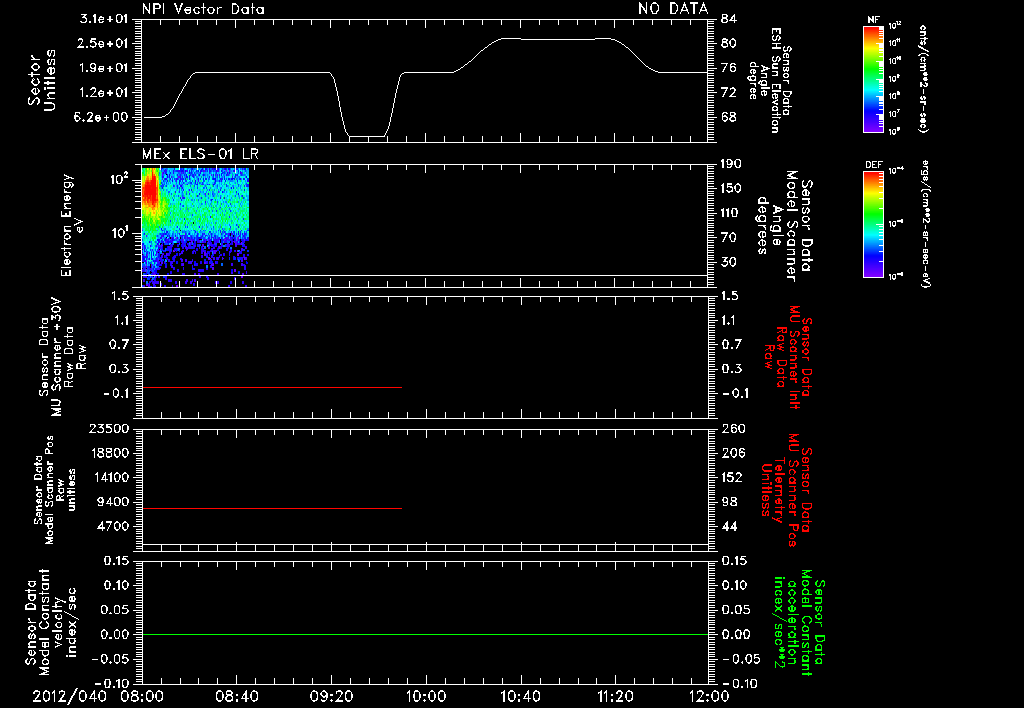Click the 10:00 time axis label
The image size is (1024, 708).
(x=426, y=696)
